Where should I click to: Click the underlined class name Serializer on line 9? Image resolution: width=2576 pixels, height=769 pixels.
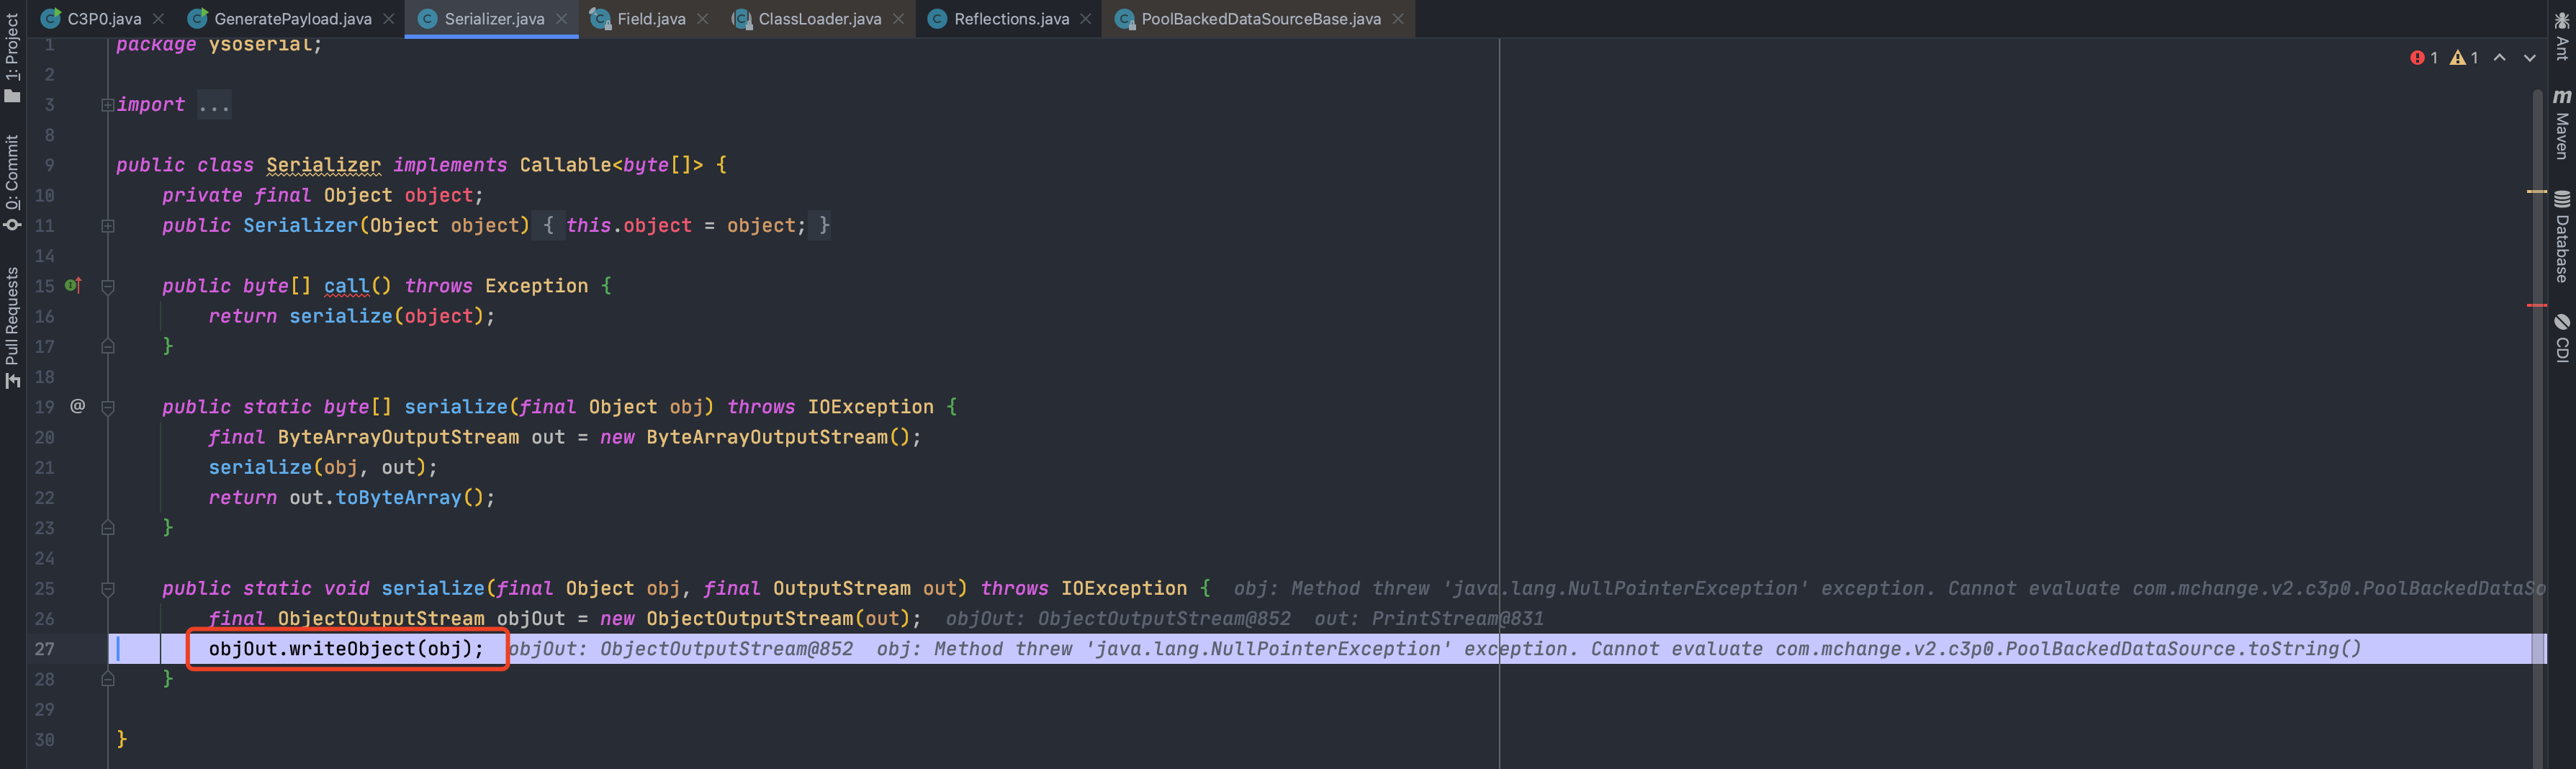[x=323, y=165]
